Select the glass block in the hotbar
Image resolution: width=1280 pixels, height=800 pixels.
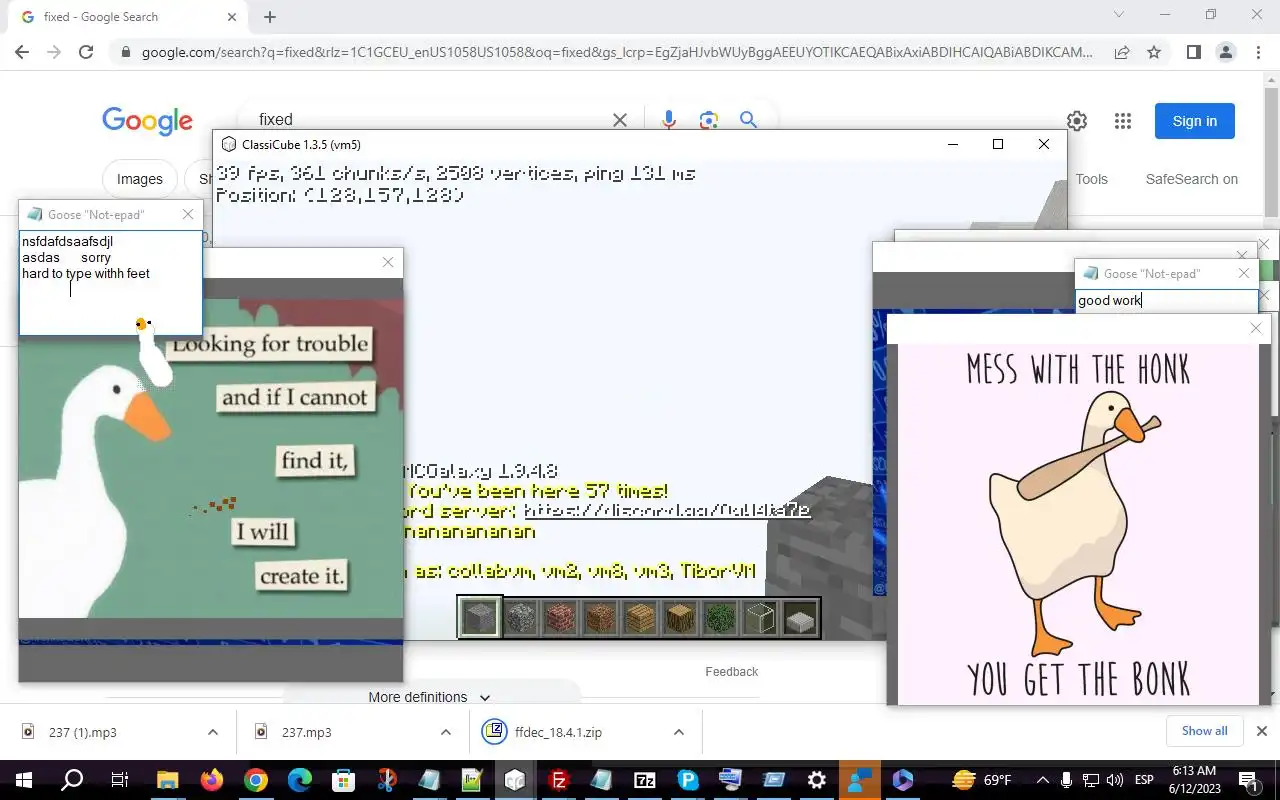click(x=760, y=618)
